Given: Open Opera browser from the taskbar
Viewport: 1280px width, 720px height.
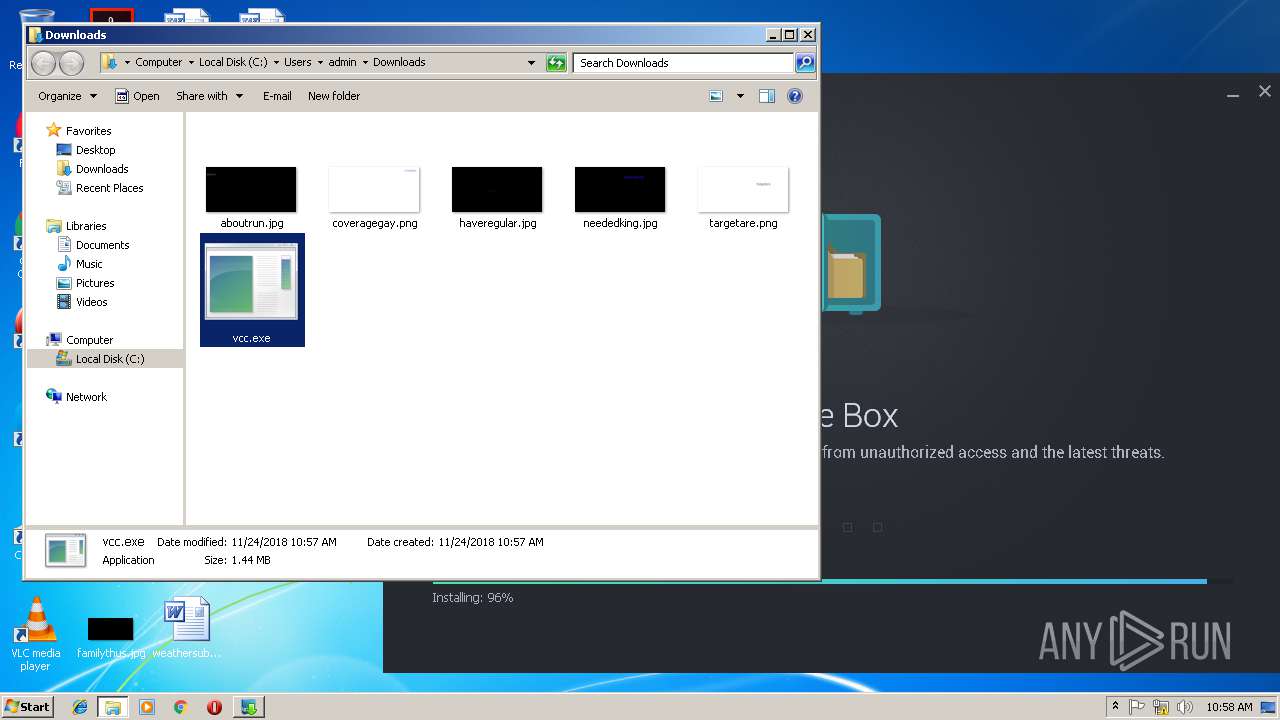Looking at the screenshot, I should point(214,706).
